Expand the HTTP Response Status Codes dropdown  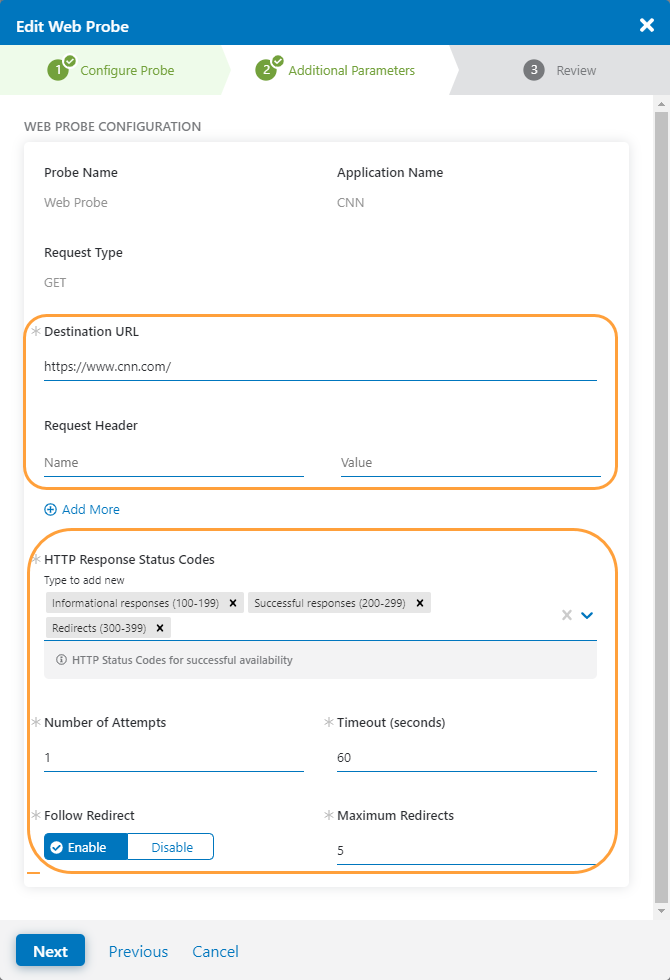[587, 615]
